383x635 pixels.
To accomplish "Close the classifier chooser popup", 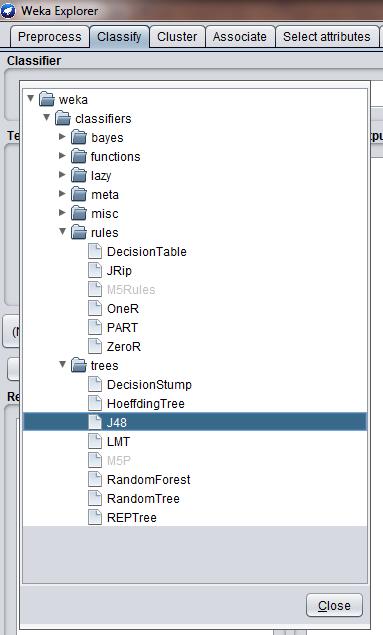I will coord(334,605).
